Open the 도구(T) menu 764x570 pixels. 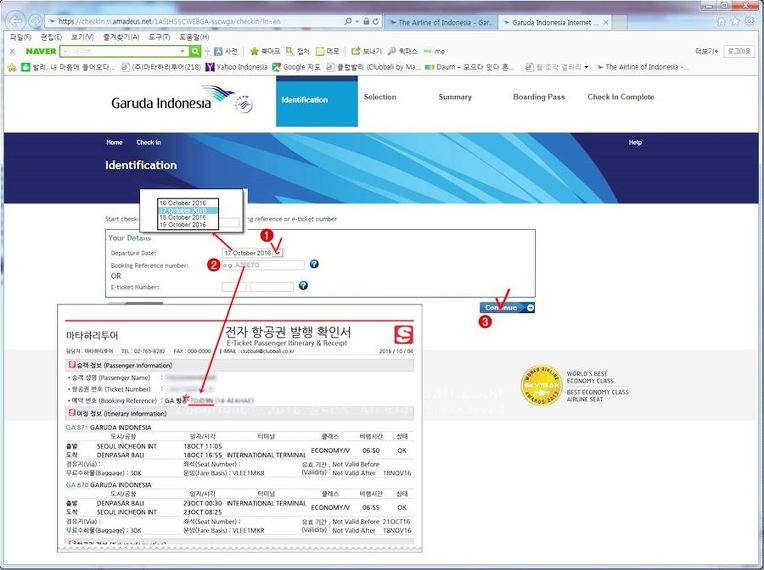click(x=159, y=37)
